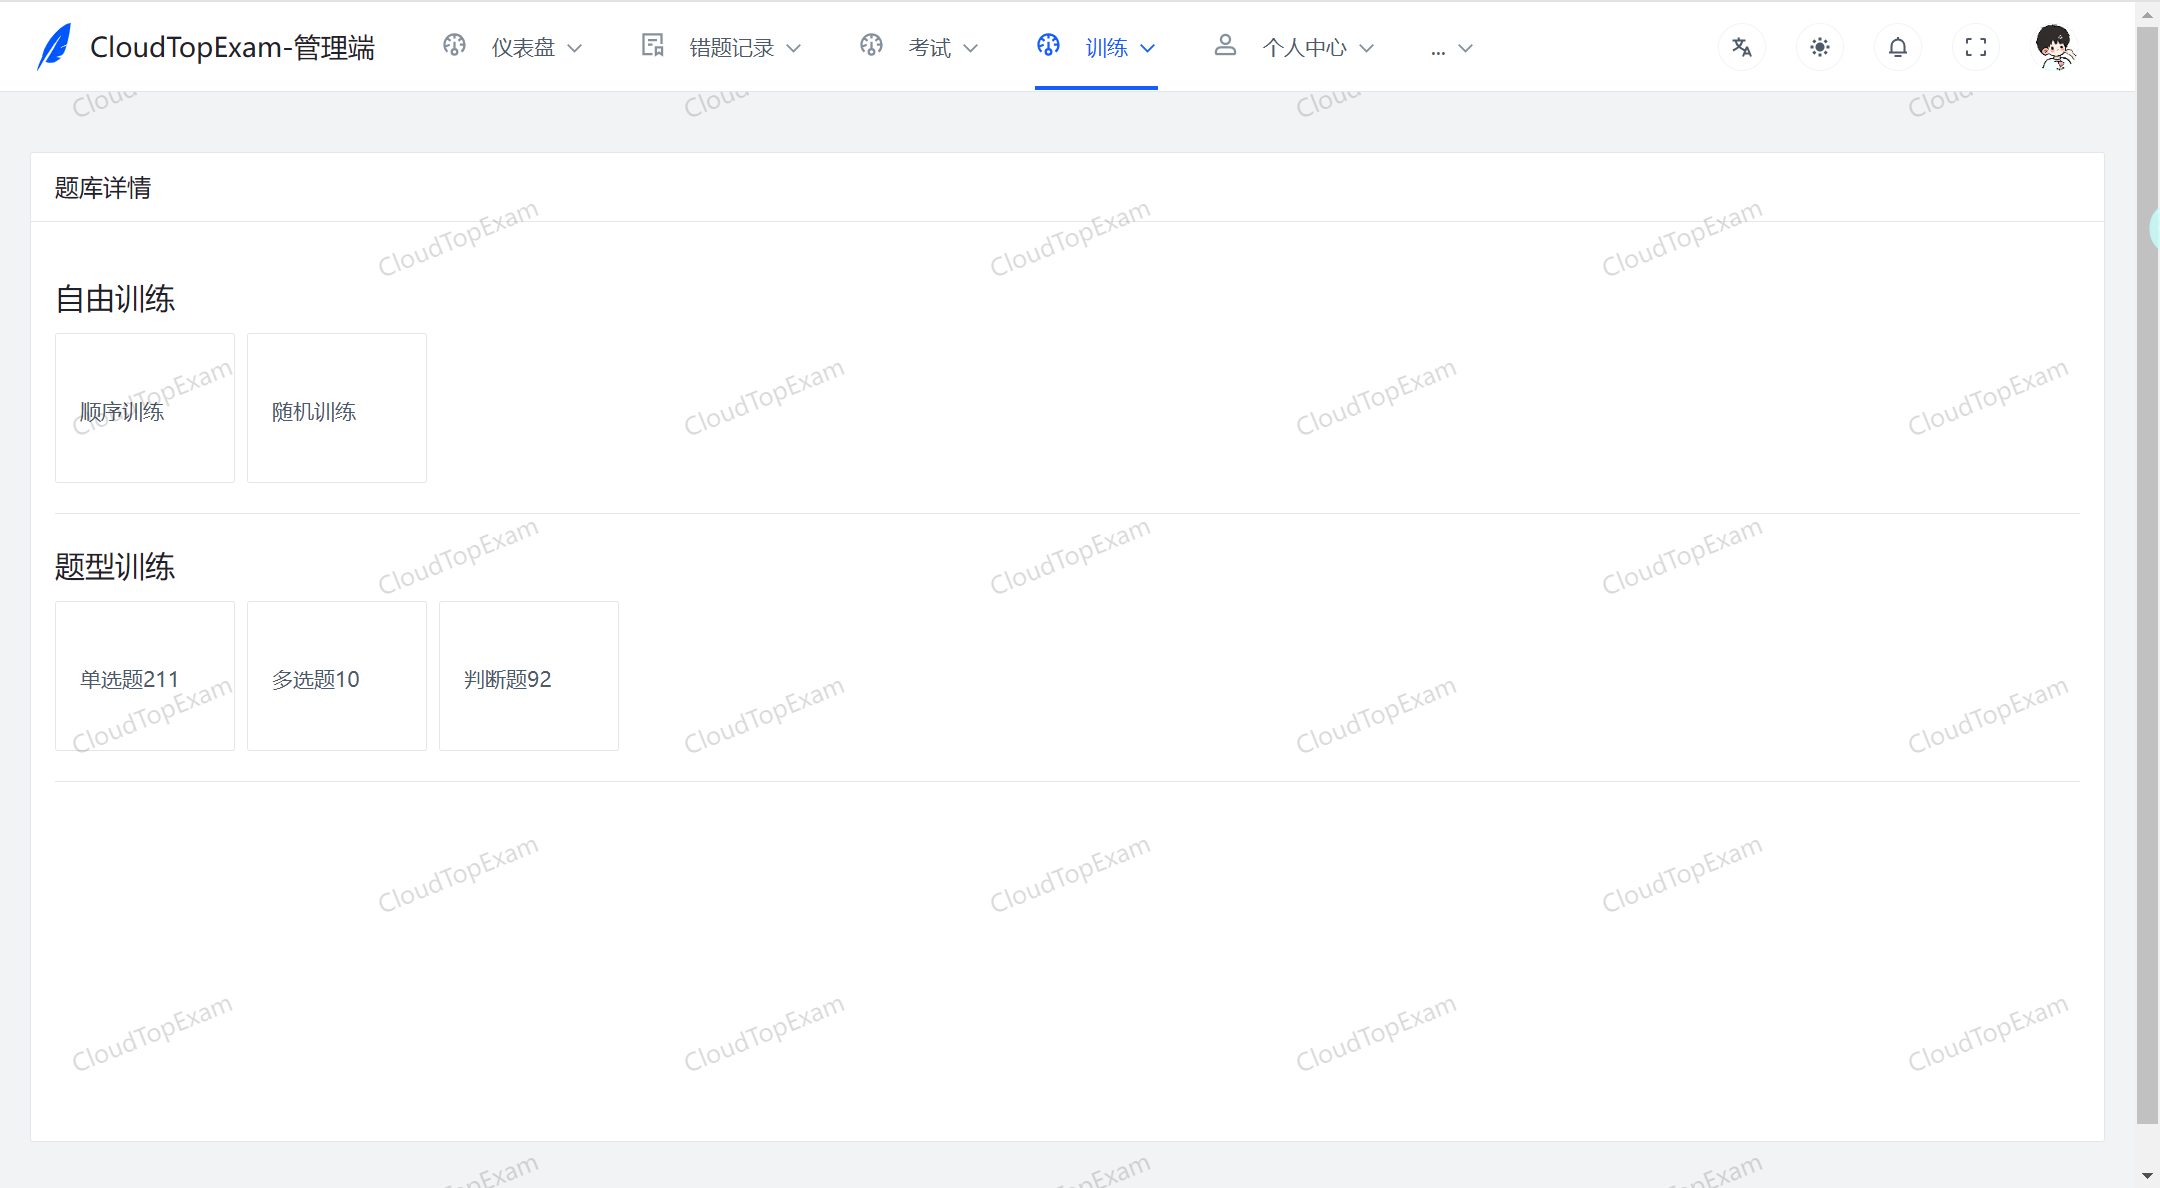Expand the 错题记录 dropdown chevron
2160x1188 pixels.
coord(794,48)
